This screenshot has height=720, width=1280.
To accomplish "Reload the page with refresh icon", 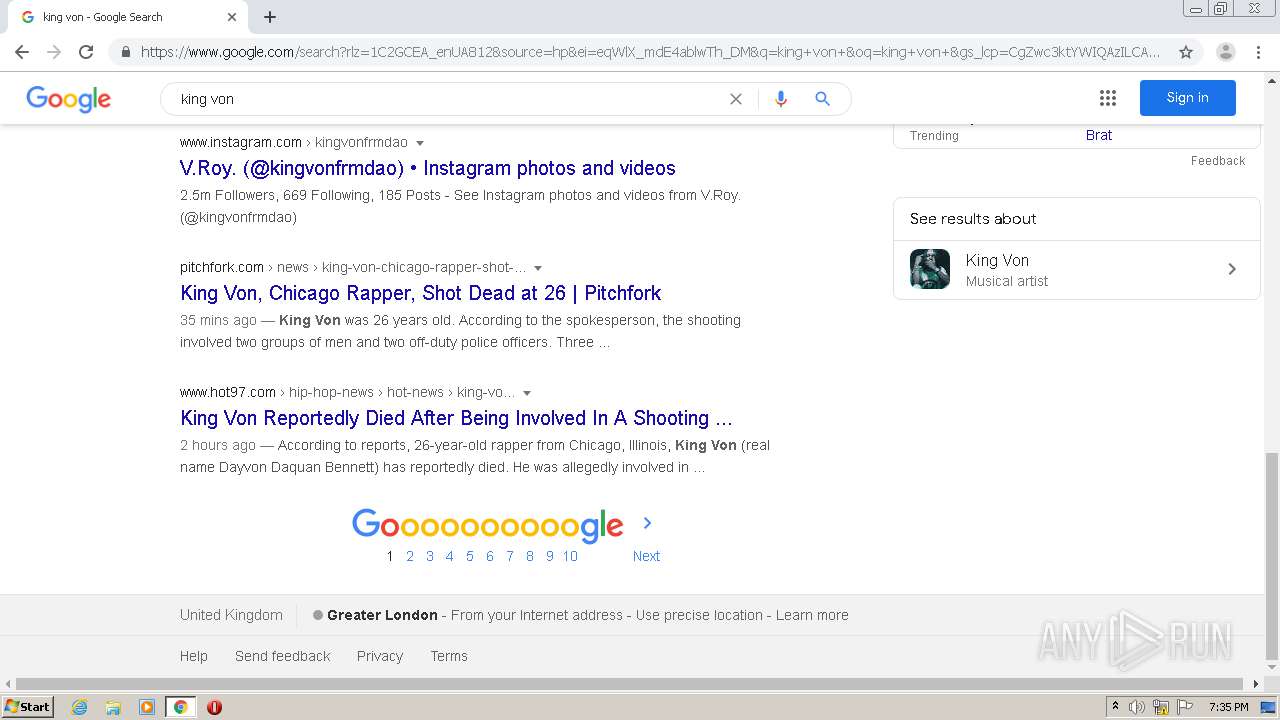I will pos(86,52).
